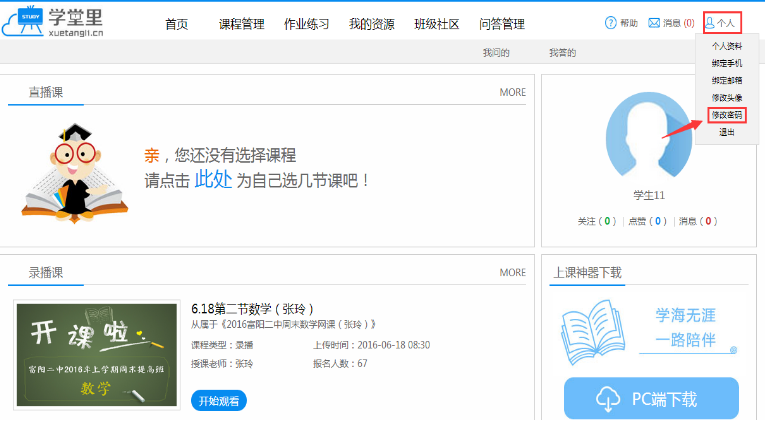Open the 课程管理 menu item
The width and height of the screenshot is (765, 423).
(x=240, y=24)
